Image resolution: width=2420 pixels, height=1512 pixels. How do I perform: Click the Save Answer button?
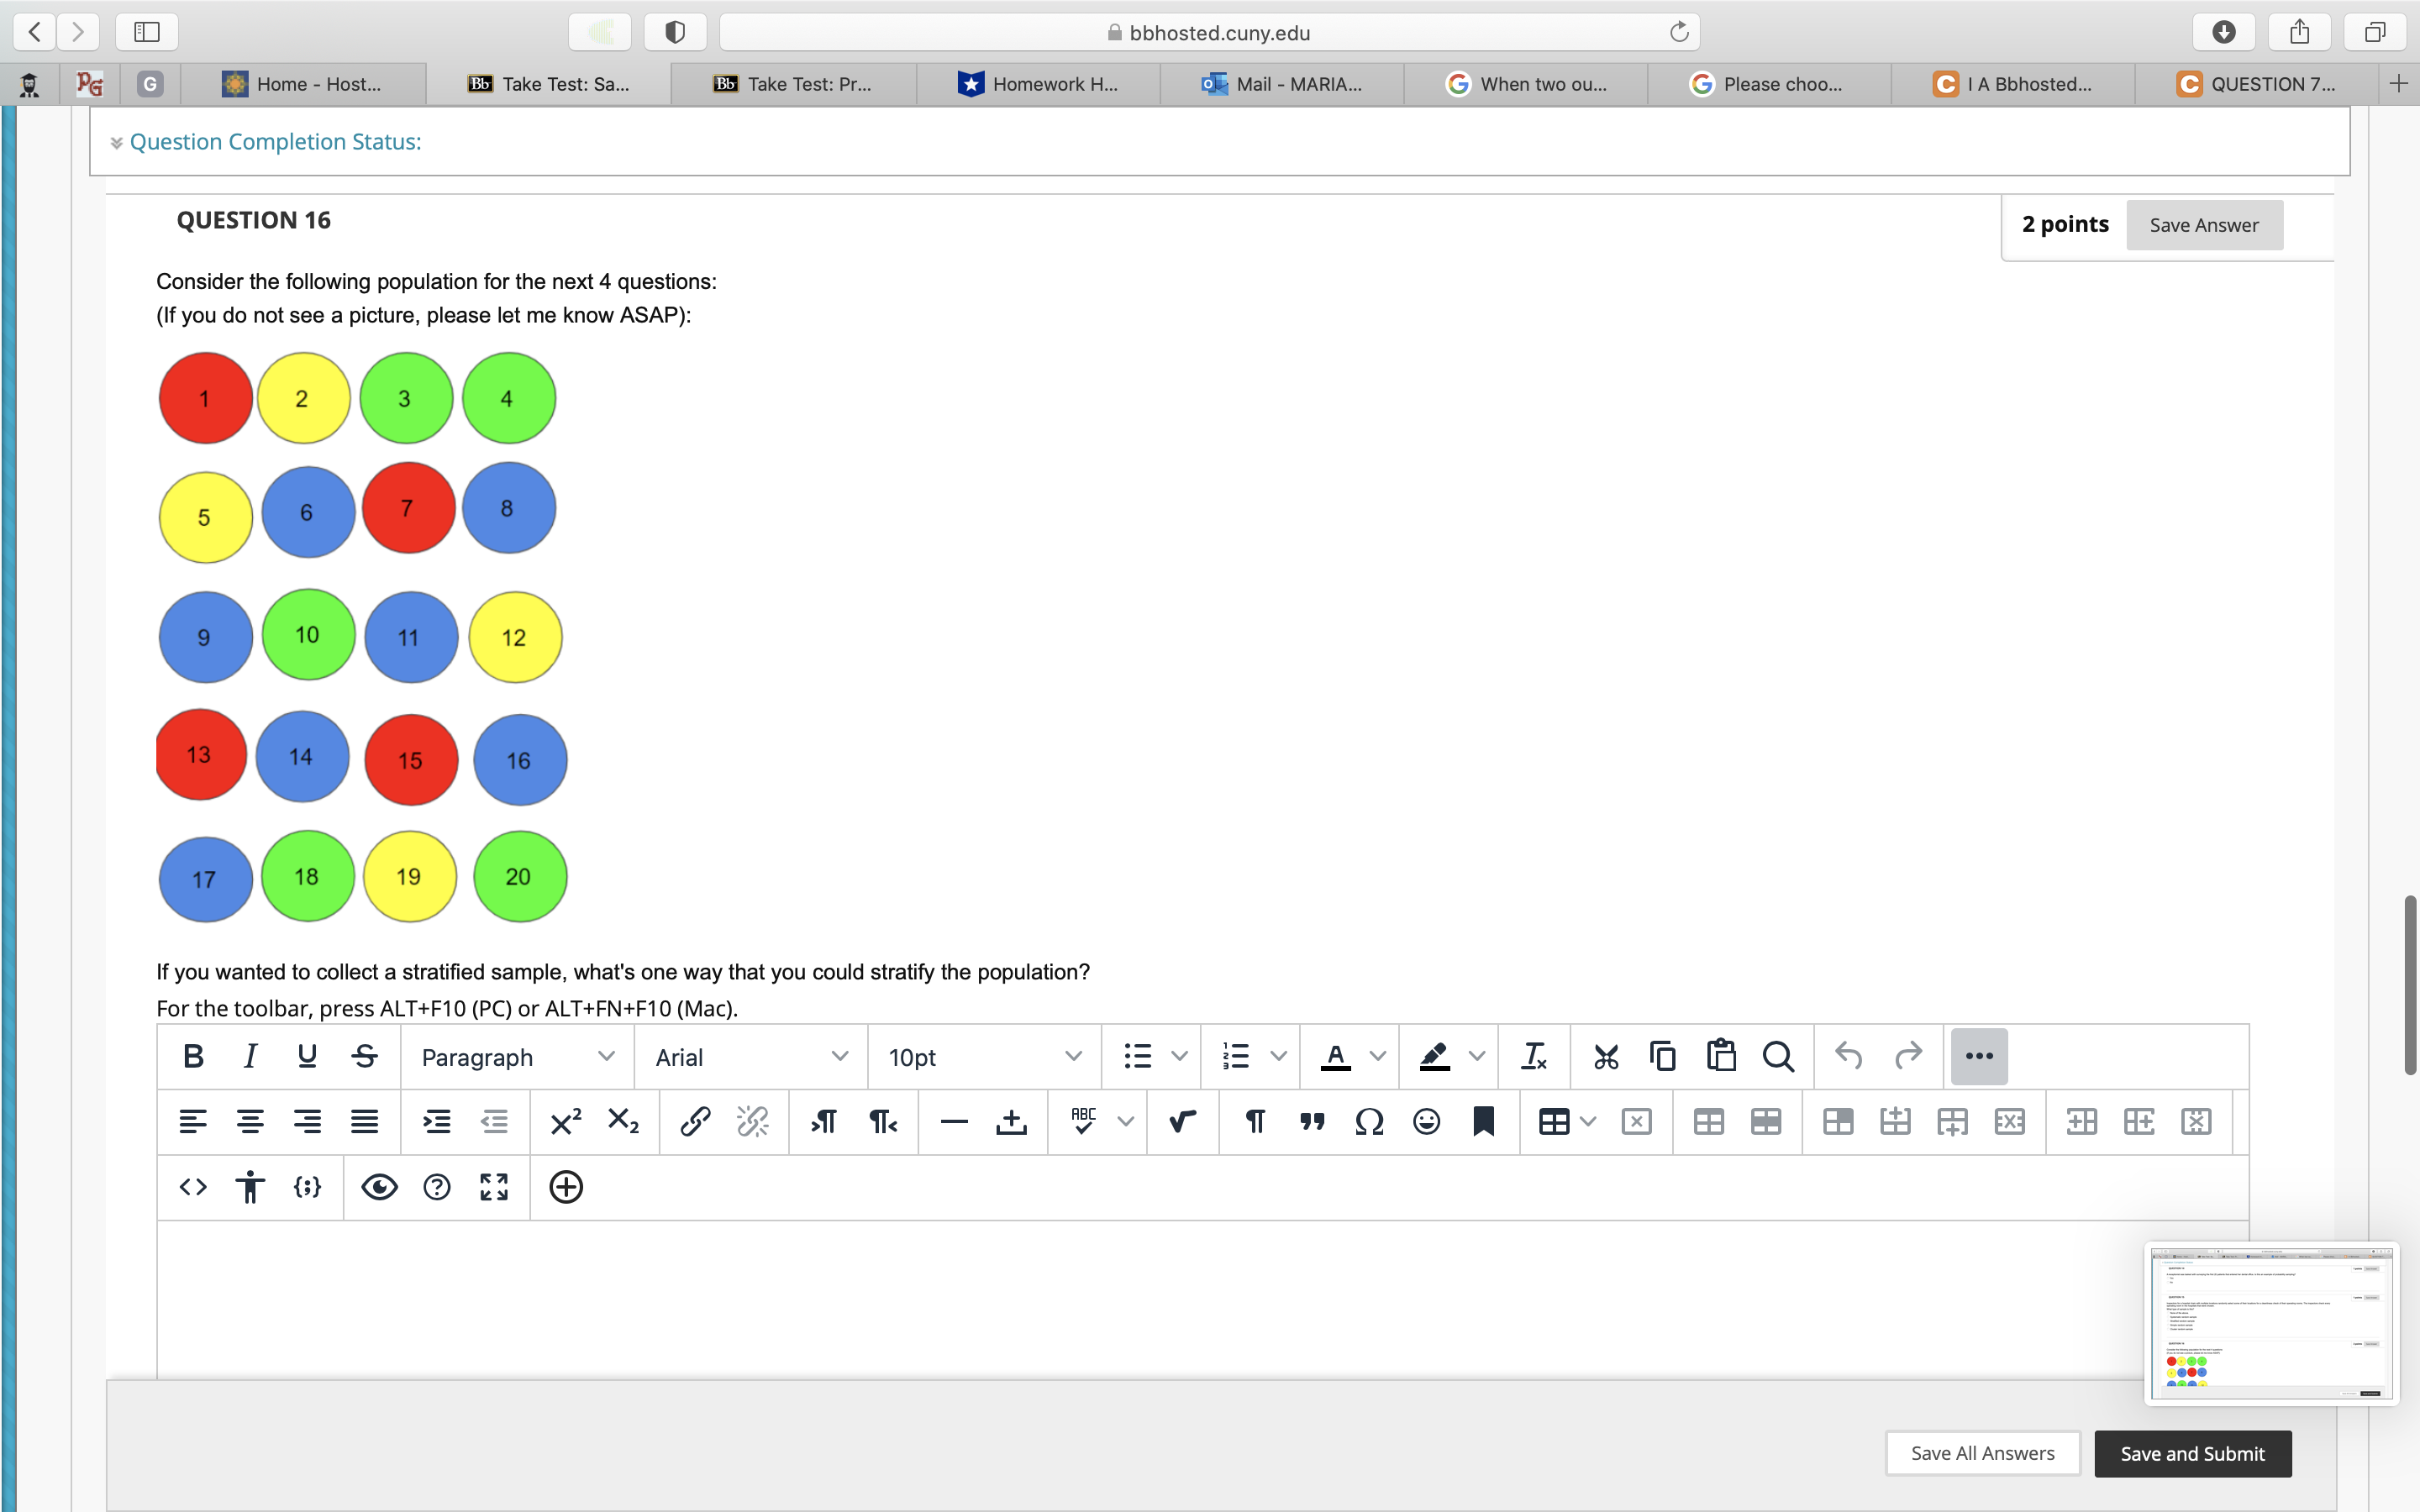[2202, 223]
